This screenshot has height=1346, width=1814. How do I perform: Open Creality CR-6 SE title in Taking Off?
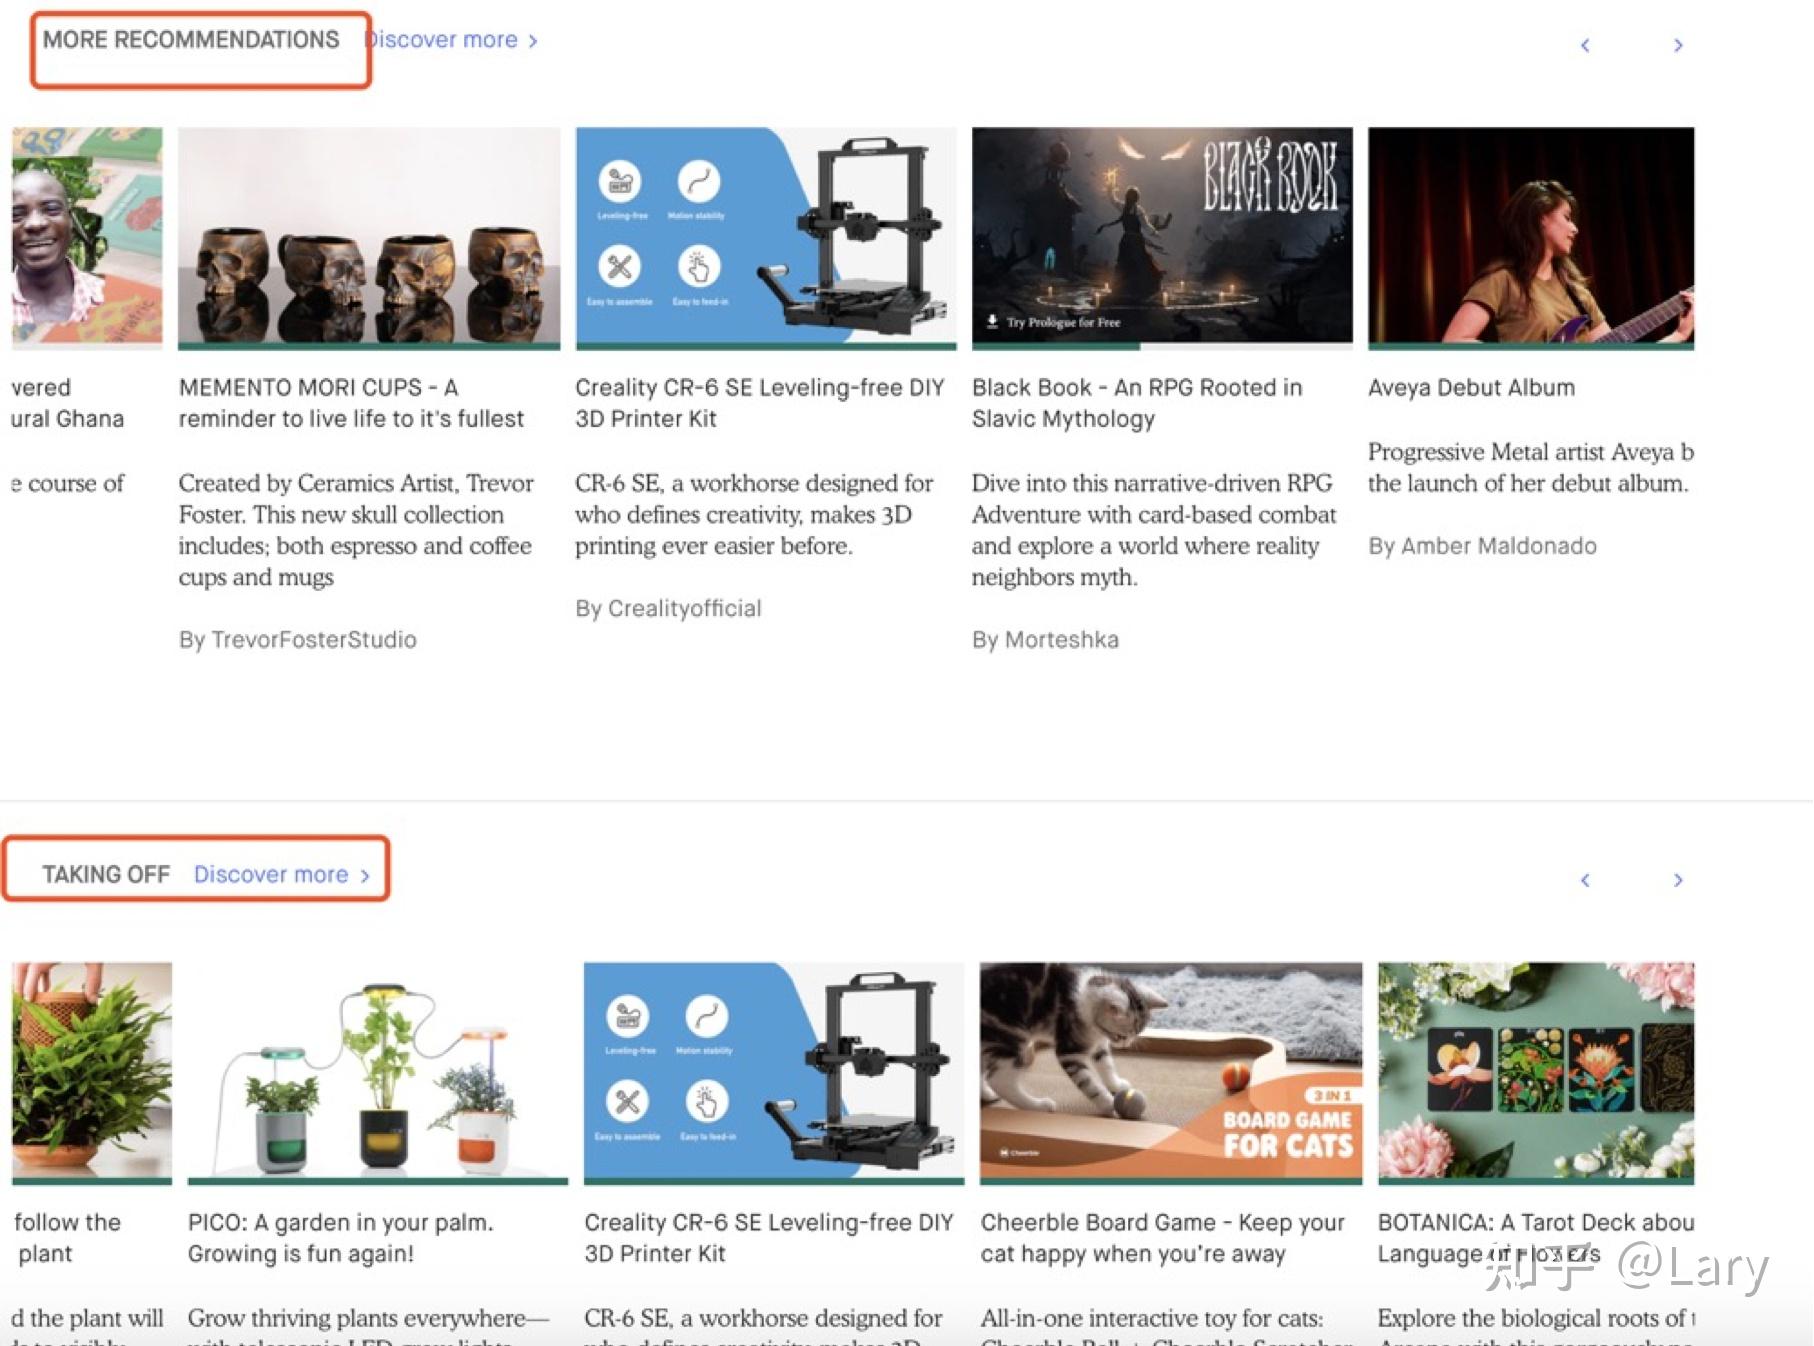tap(769, 1238)
